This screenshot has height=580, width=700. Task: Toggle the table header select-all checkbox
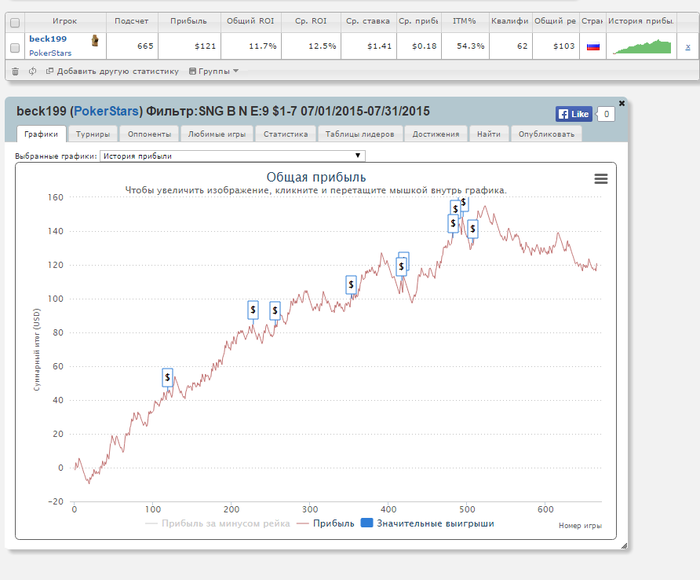(x=15, y=23)
